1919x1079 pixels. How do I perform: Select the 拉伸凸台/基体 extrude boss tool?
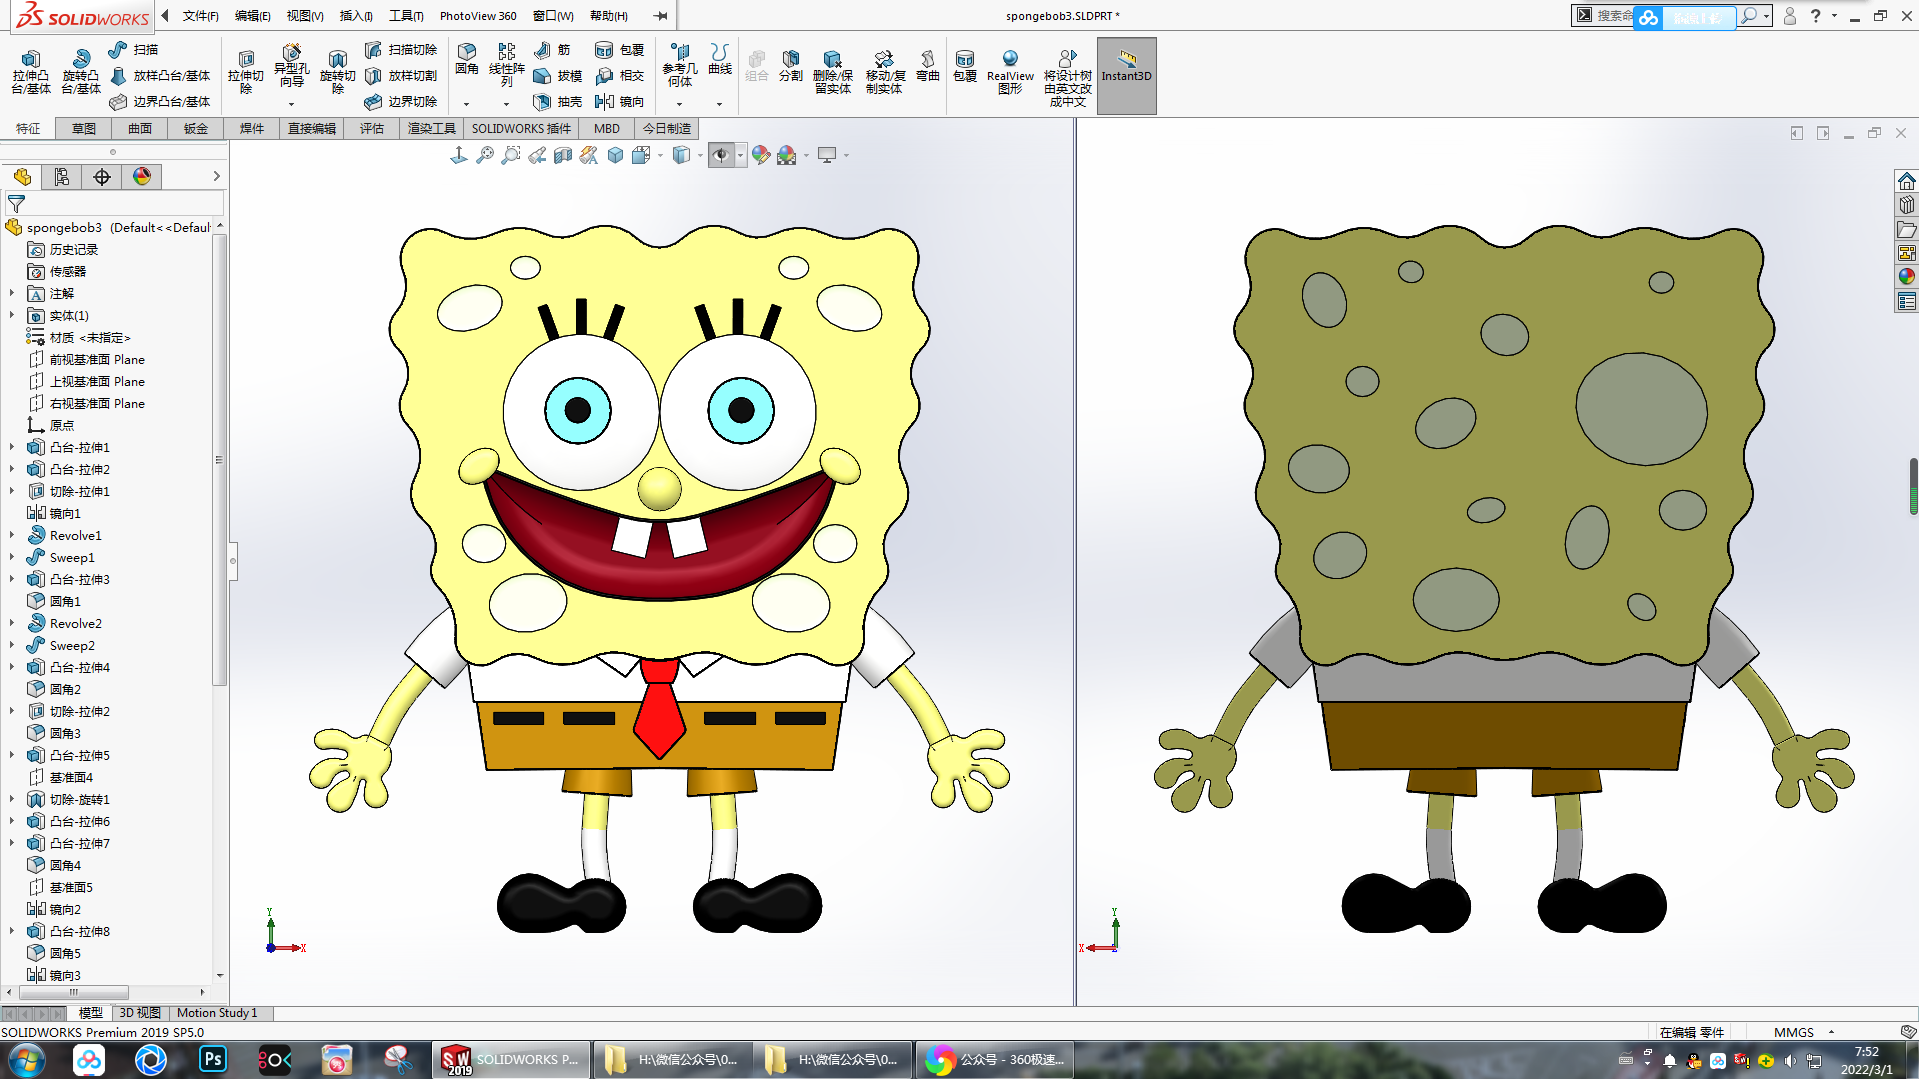[31, 72]
